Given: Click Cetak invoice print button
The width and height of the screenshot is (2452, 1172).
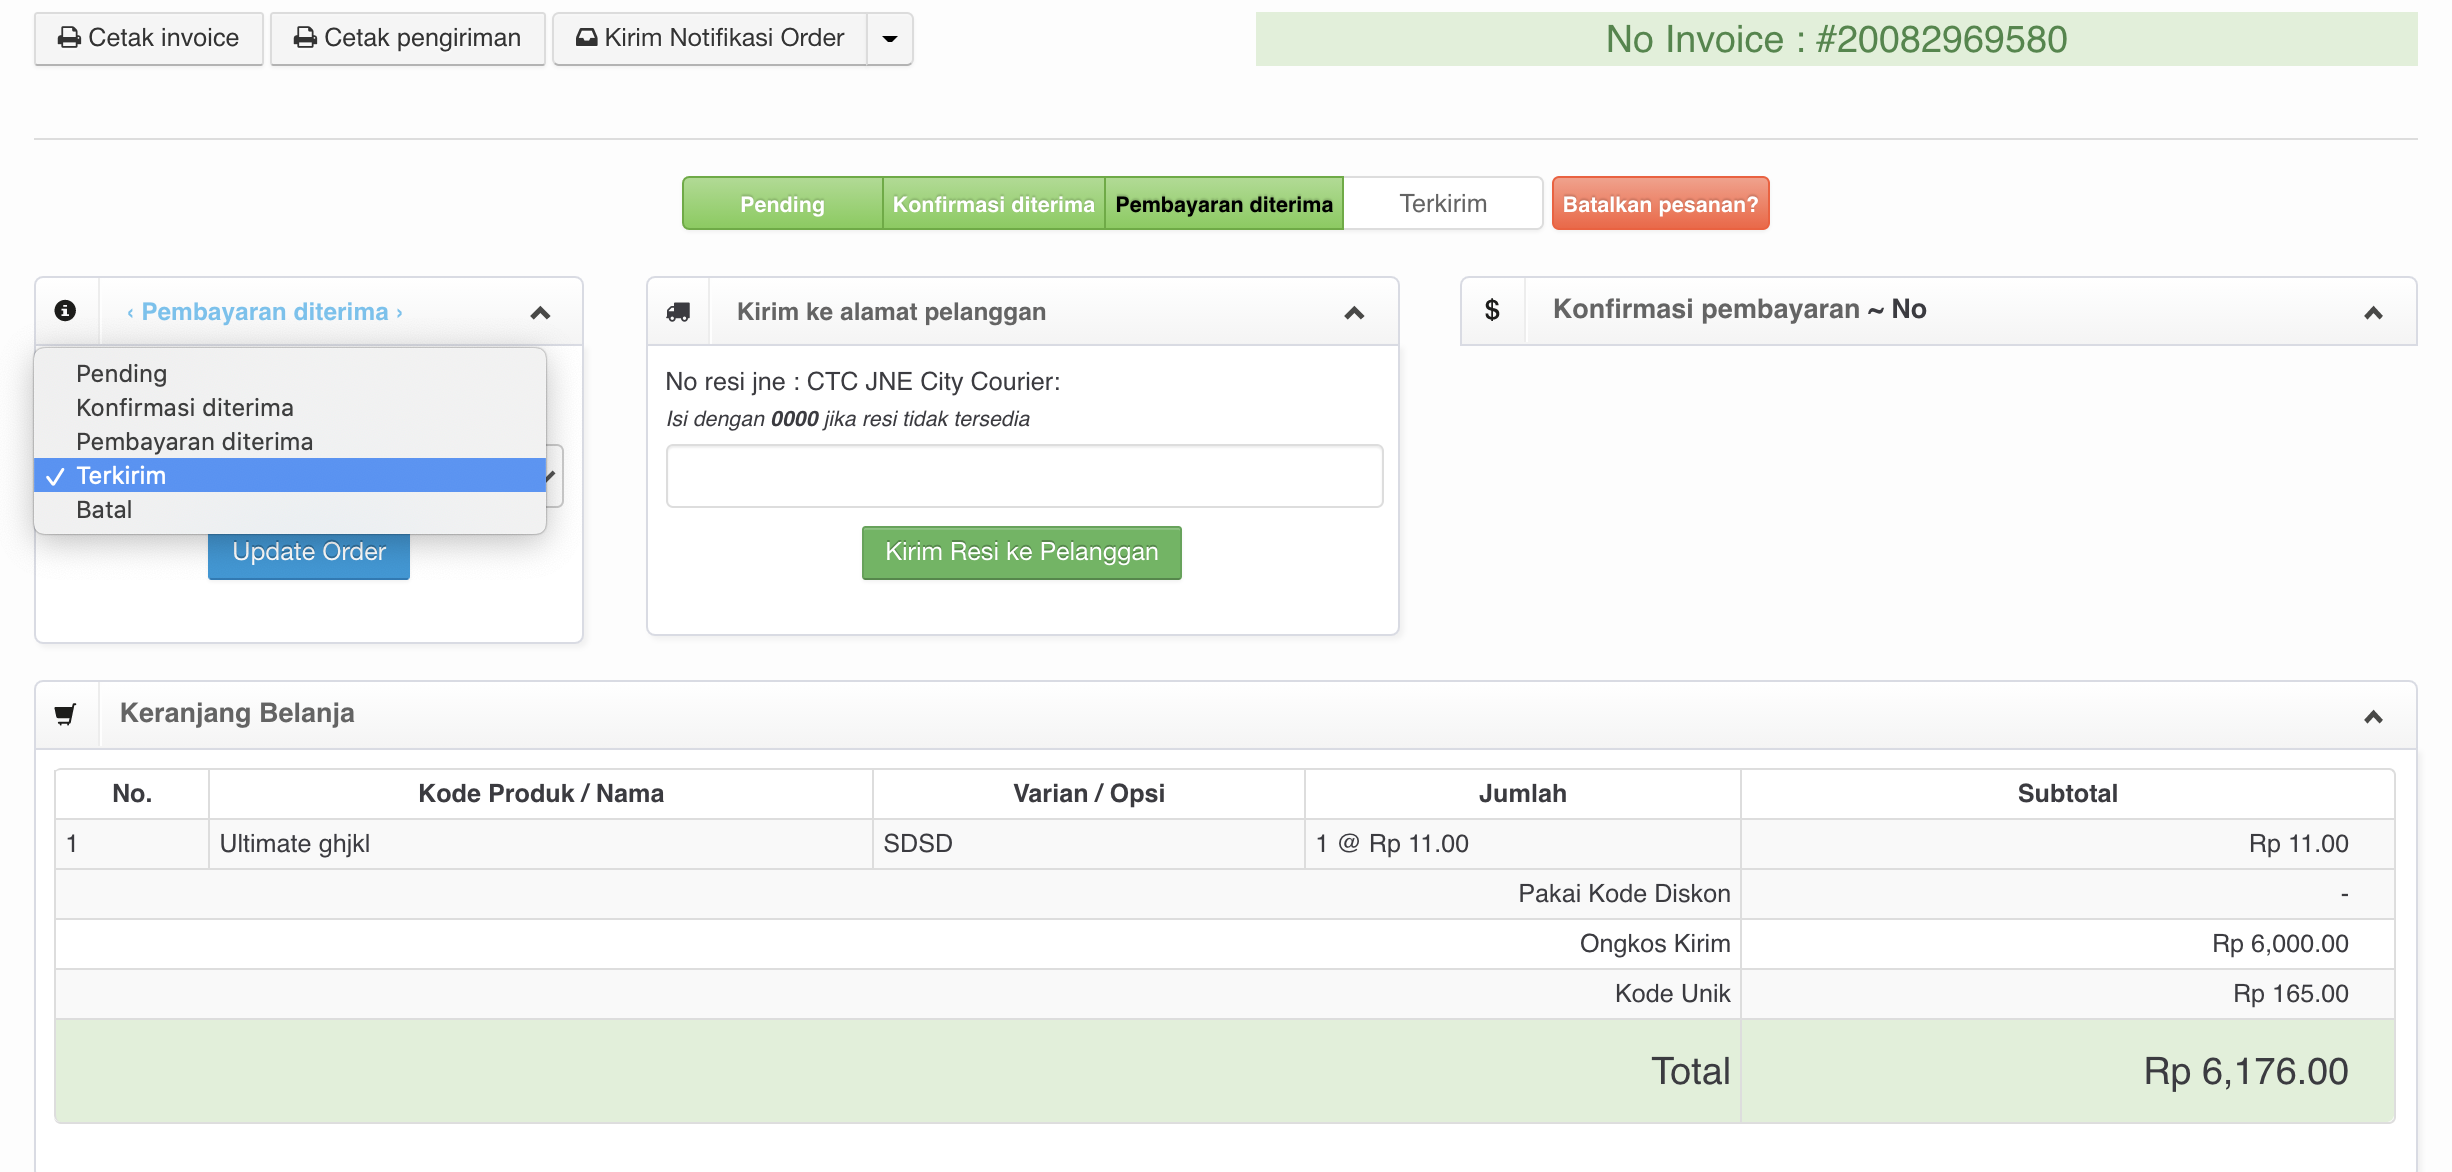Looking at the screenshot, I should 149,39.
